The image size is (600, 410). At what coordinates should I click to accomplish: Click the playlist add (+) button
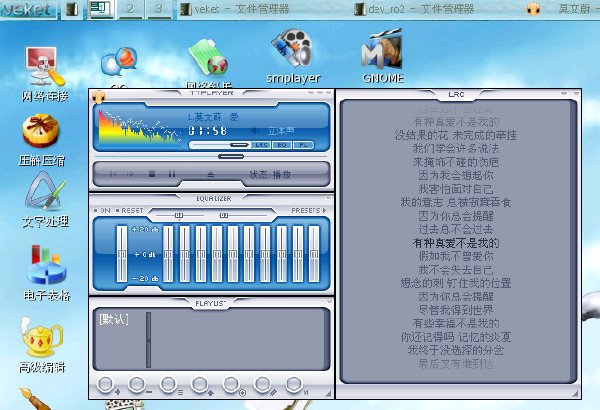(x=106, y=385)
